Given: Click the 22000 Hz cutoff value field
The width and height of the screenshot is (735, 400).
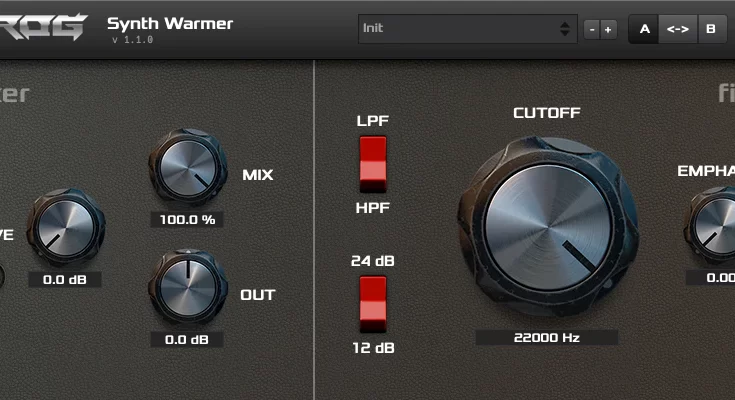Looking at the screenshot, I should pyautogui.click(x=546, y=338).
